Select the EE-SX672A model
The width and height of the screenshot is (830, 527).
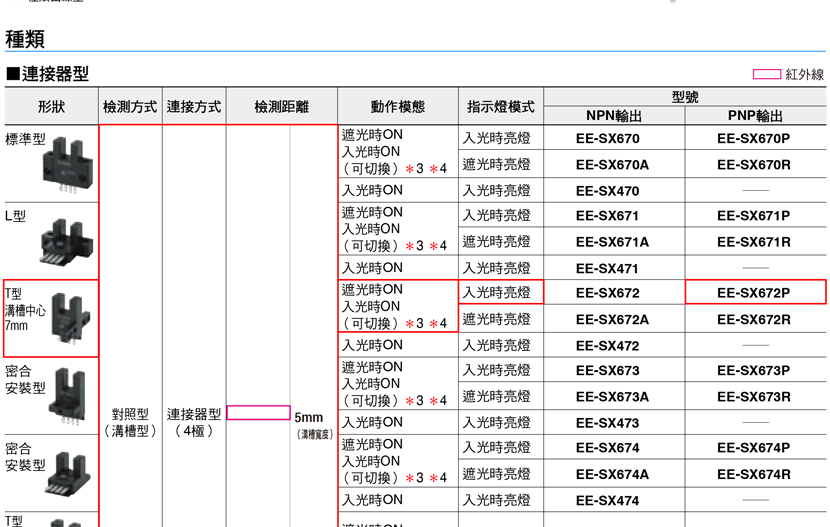click(x=612, y=320)
